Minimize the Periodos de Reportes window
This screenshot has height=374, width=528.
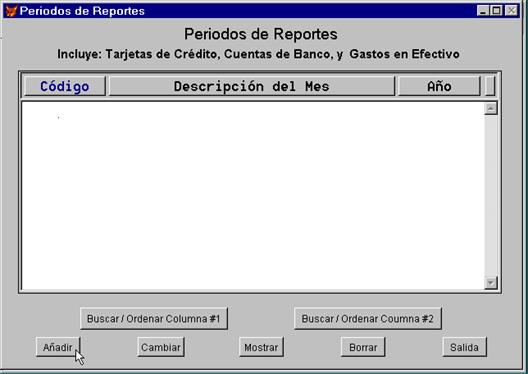click(483, 11)
